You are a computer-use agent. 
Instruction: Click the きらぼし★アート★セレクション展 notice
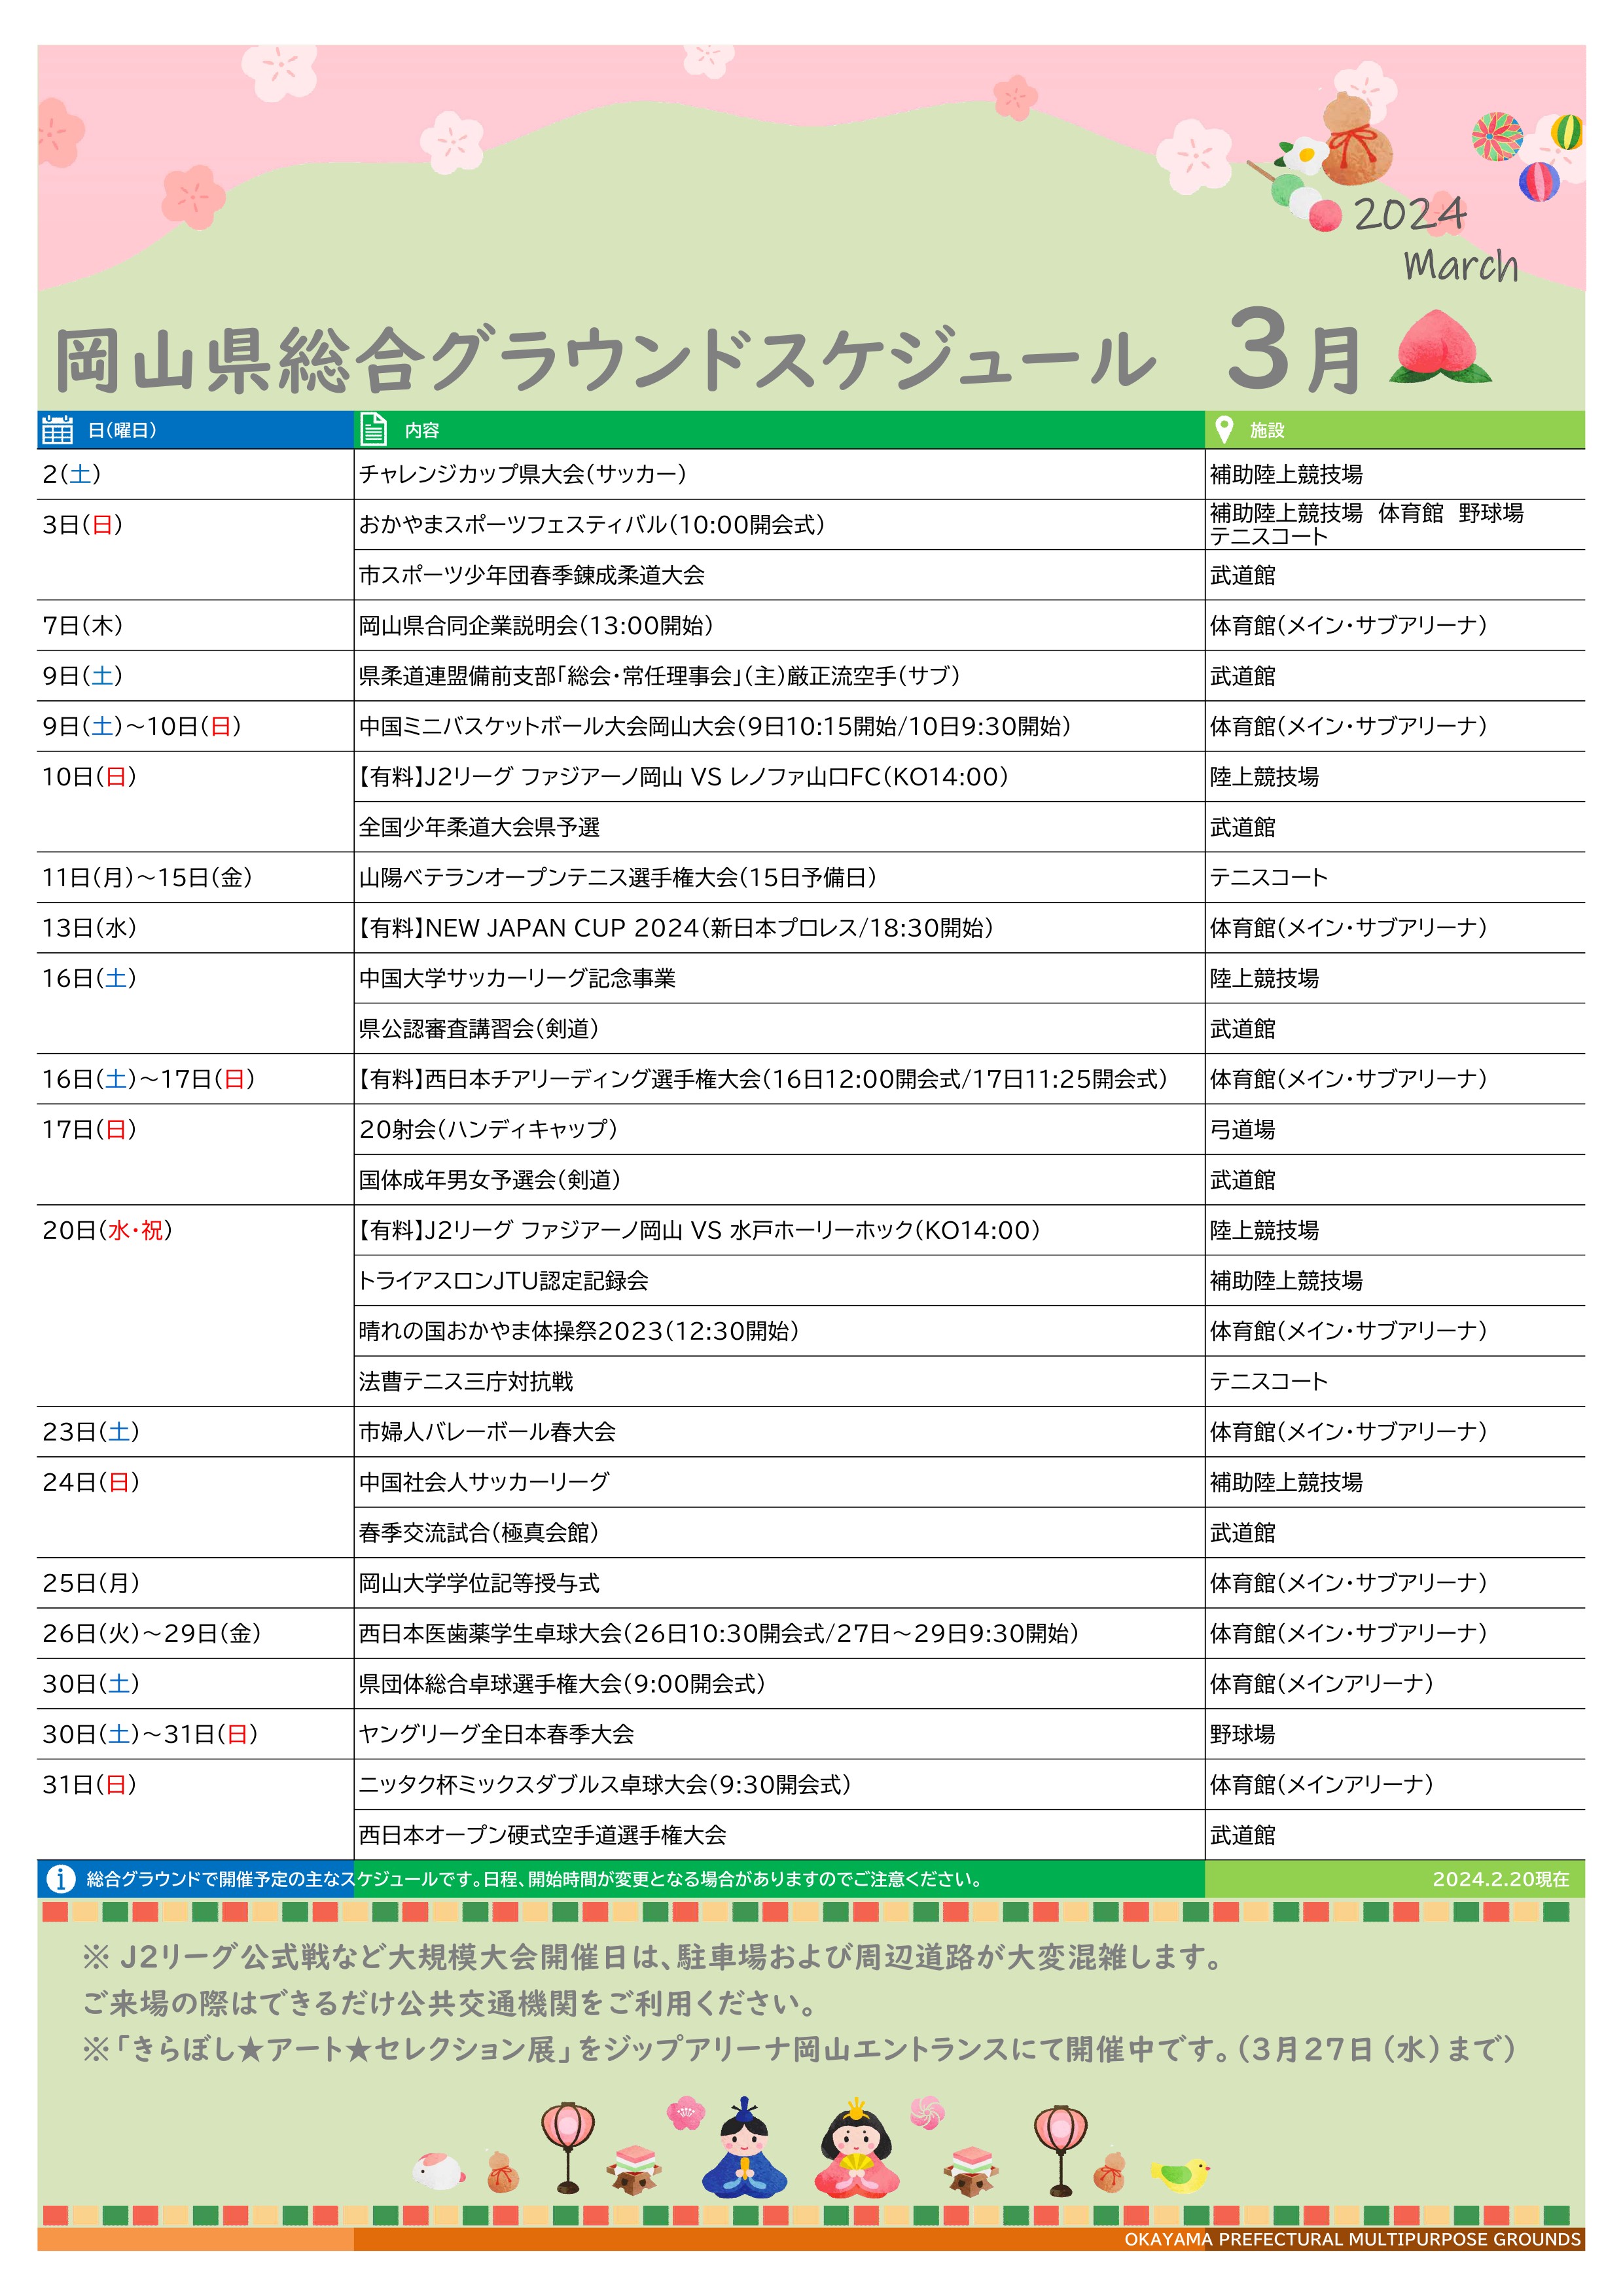pos(800,2049)
